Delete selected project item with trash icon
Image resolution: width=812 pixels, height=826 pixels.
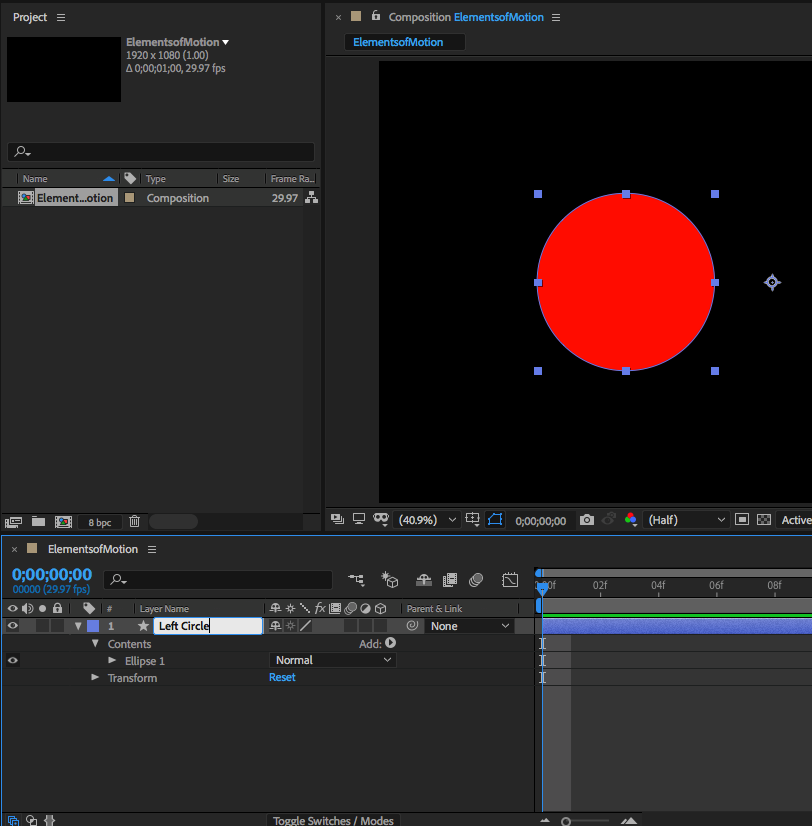coord(134,521)
